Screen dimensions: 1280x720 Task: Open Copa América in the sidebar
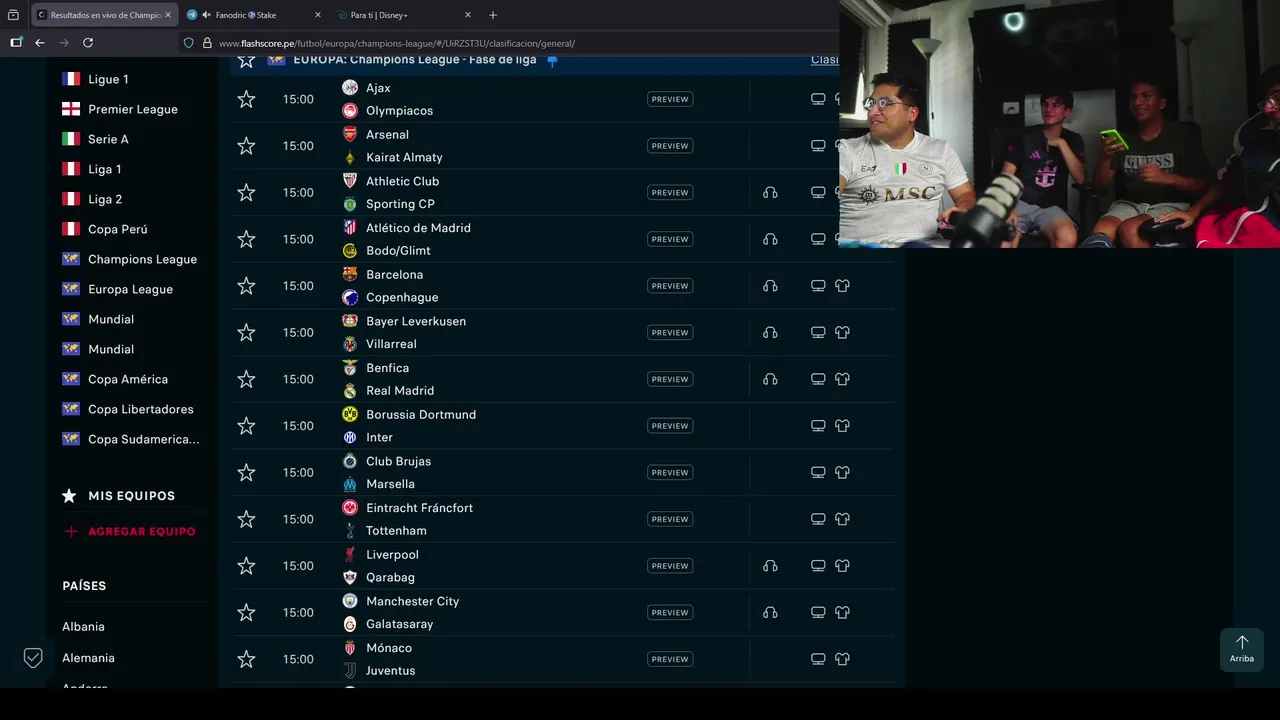click(x=127, y=379)
